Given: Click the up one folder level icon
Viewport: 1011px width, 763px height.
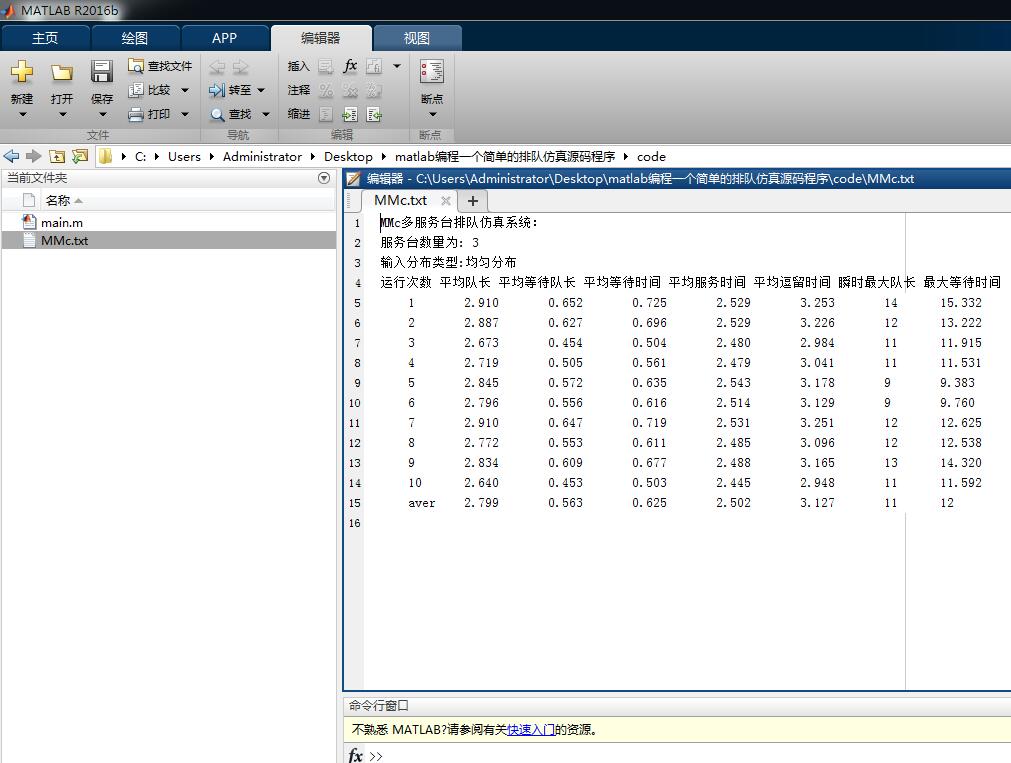Looking at the screenshot, I should click(x=57, y=156).
